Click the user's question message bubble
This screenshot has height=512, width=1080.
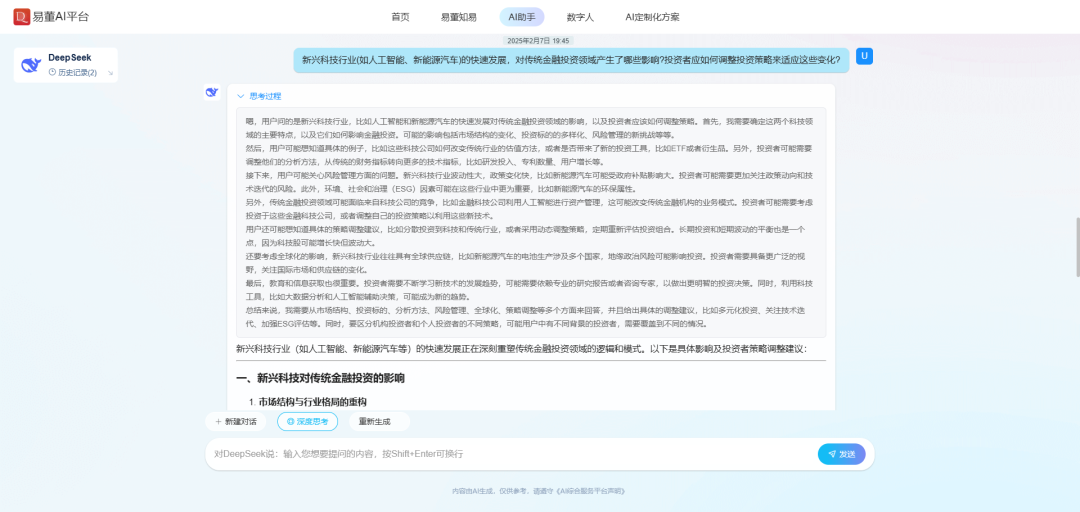pyautogui.click(x=571, y=60)
